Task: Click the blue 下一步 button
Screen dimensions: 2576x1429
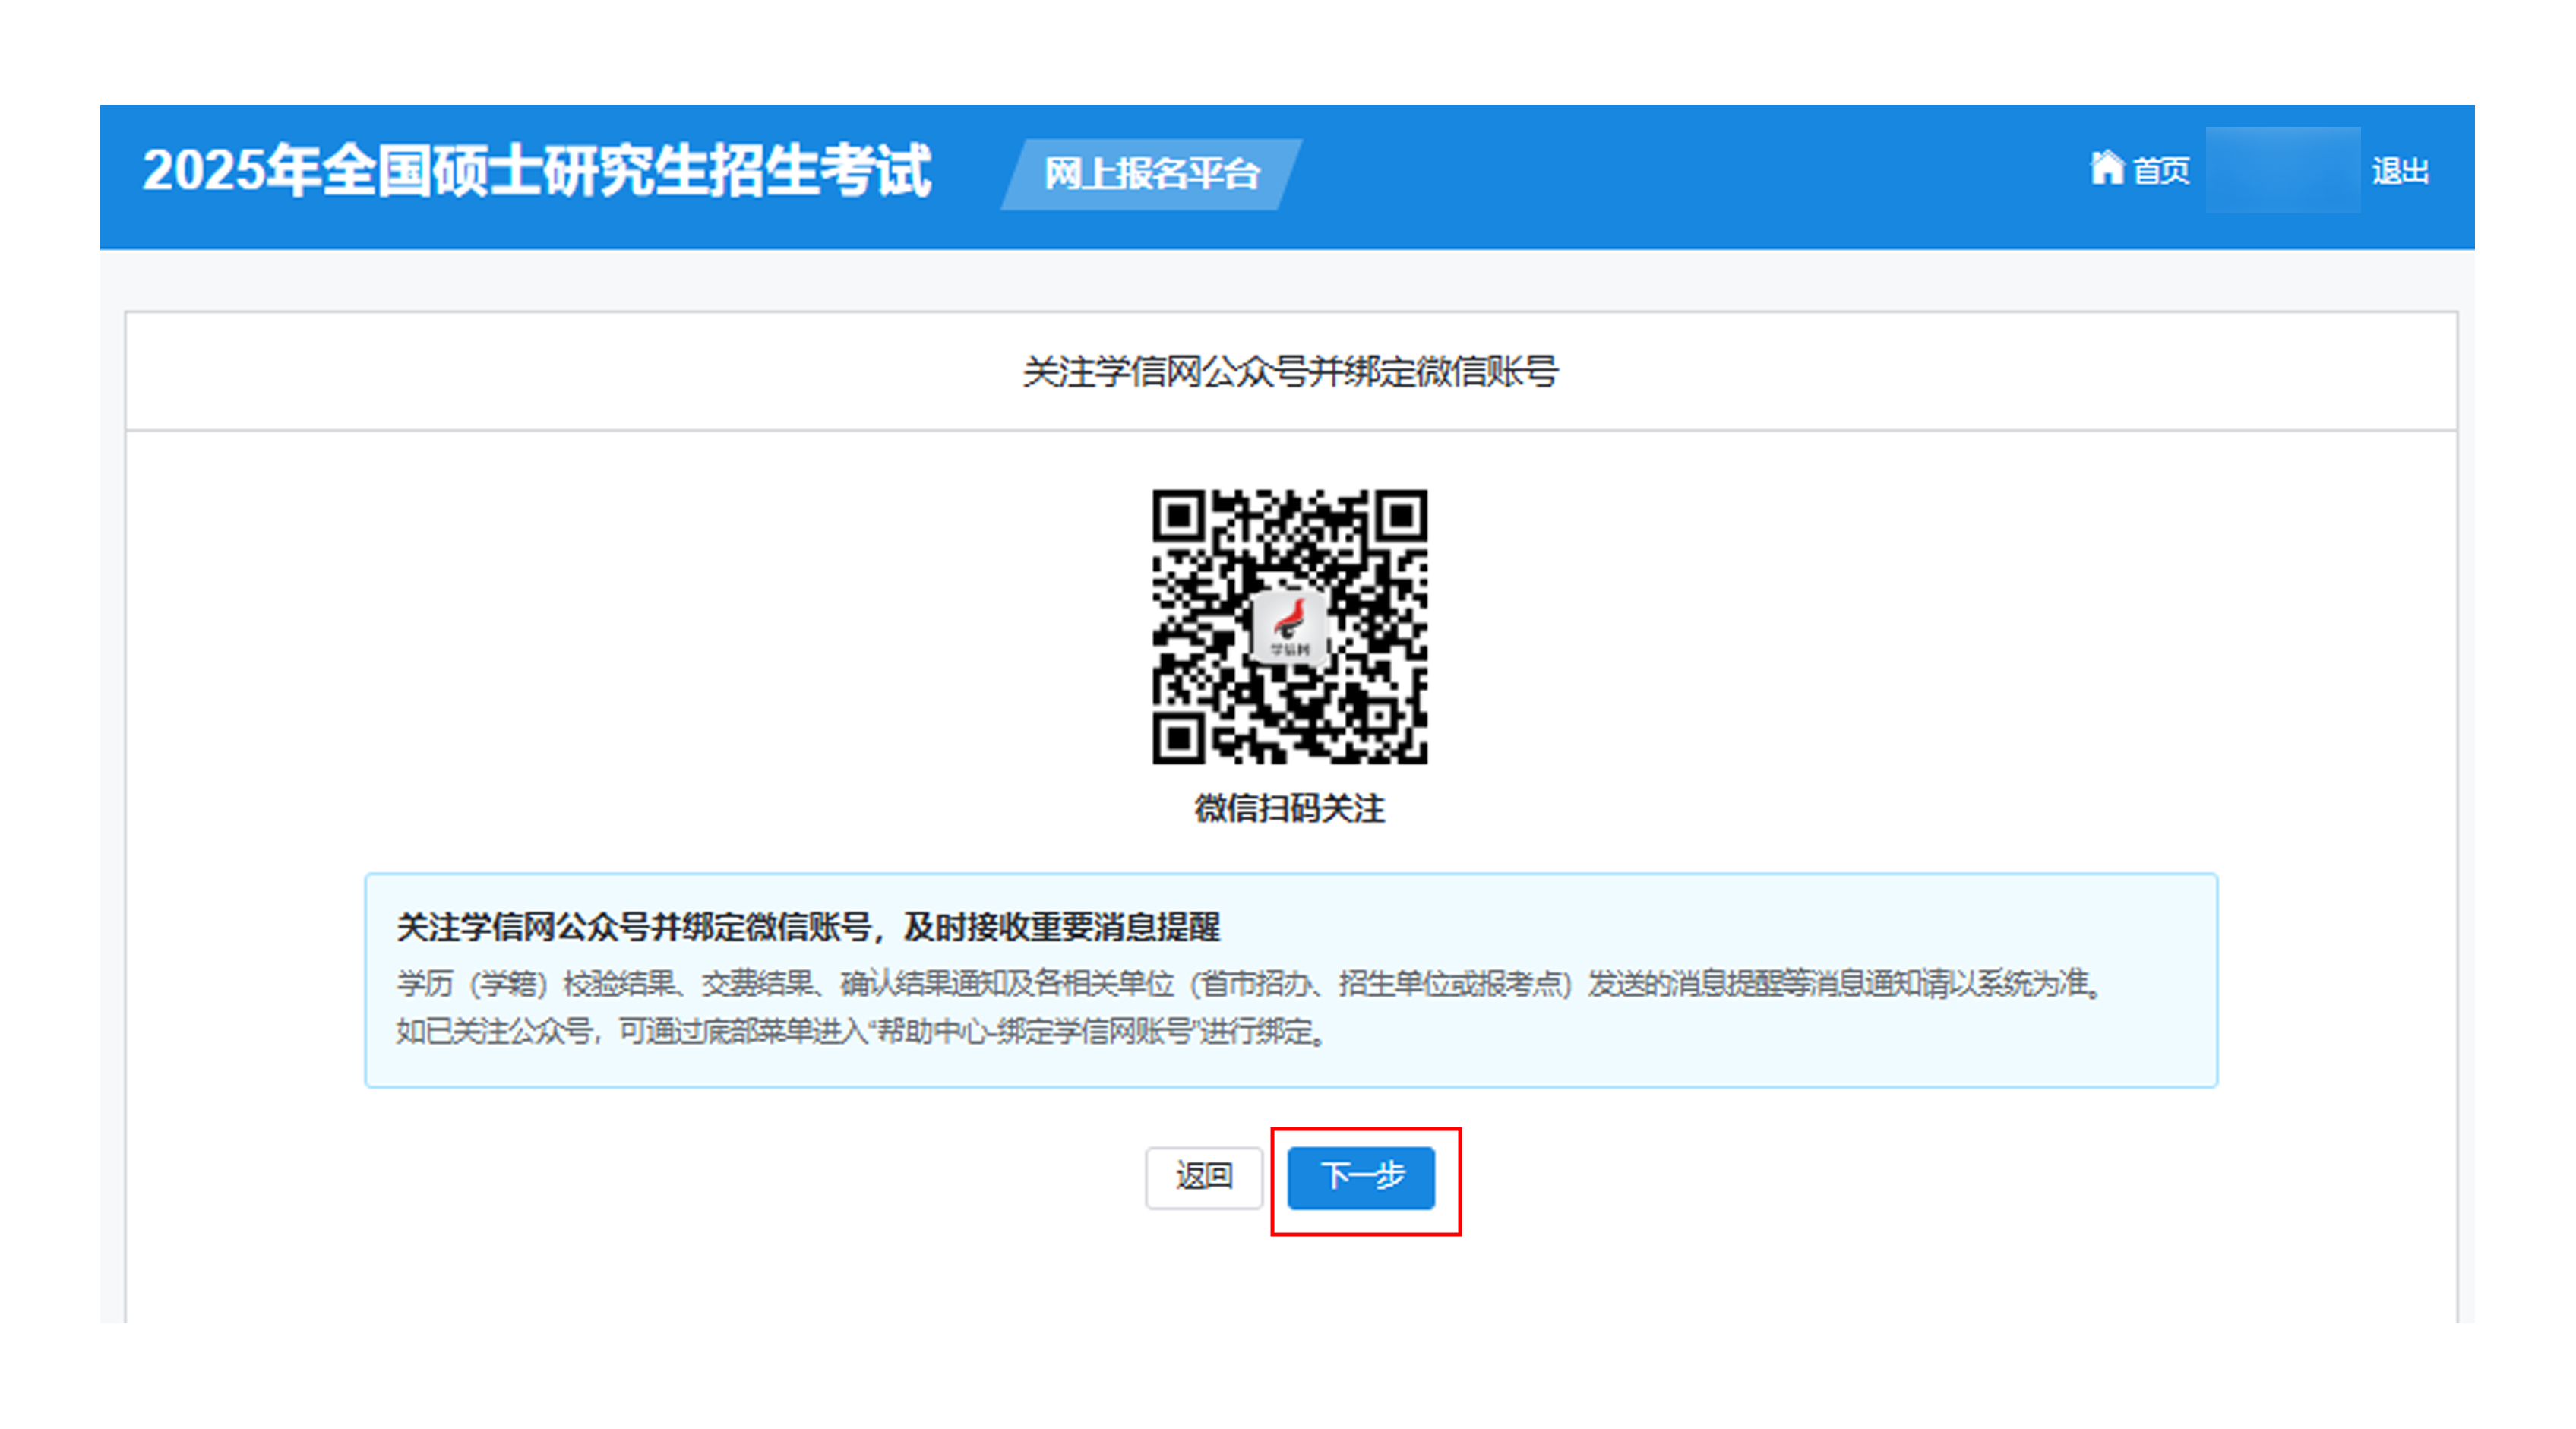Action: (x=1361, y=1177)
